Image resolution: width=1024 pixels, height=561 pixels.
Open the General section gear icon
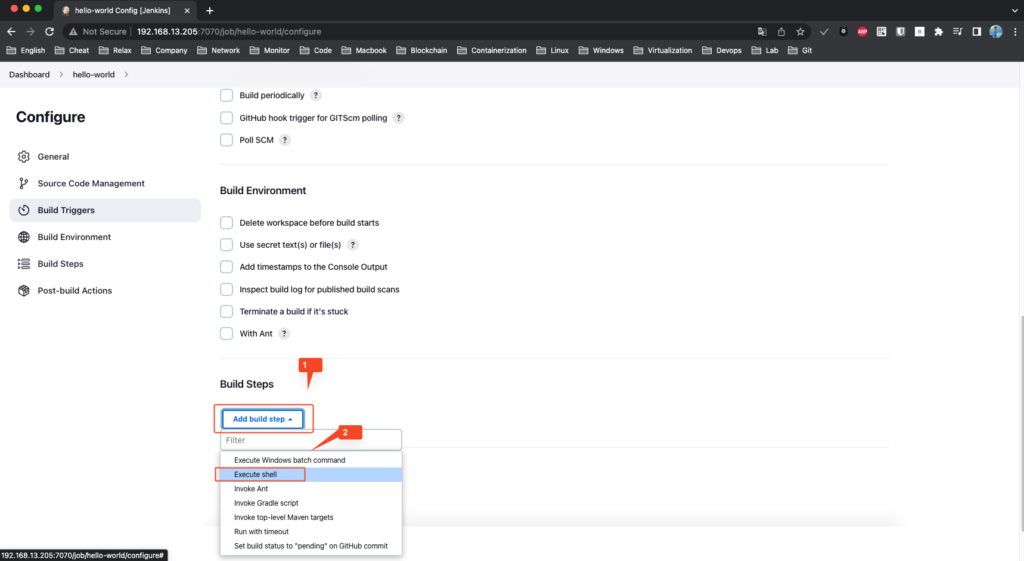pos(24,157)
